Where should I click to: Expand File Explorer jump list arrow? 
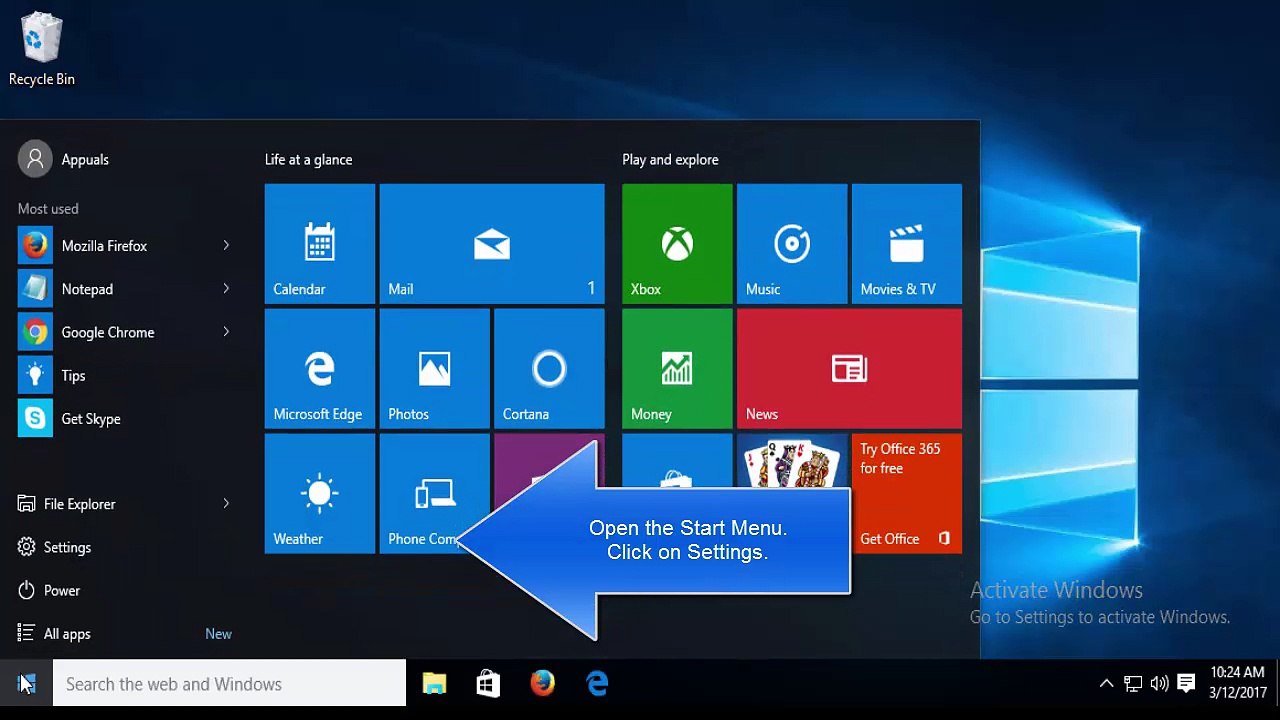(x=226, y=504)
